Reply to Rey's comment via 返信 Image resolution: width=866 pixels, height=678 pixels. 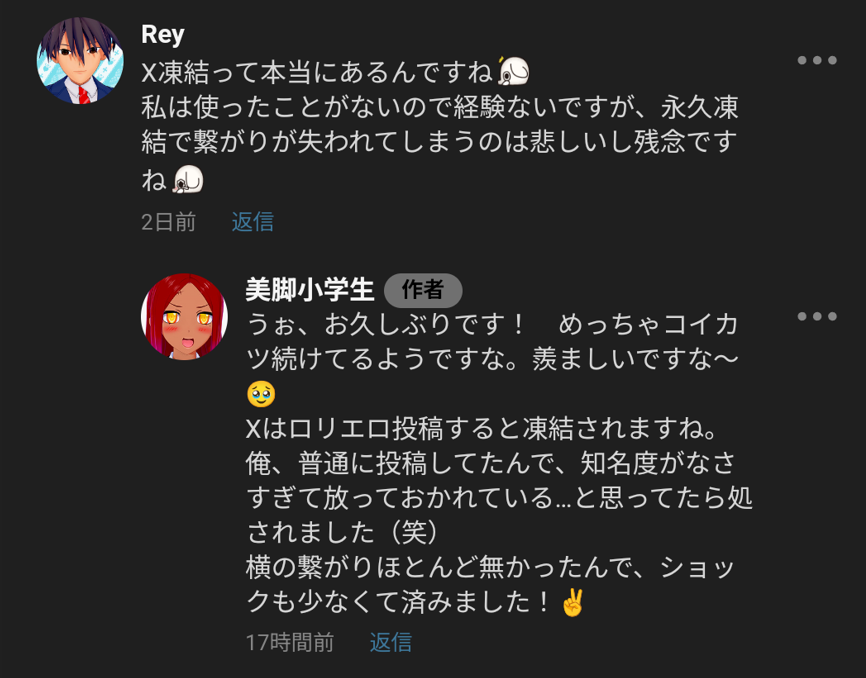(253, 222)
